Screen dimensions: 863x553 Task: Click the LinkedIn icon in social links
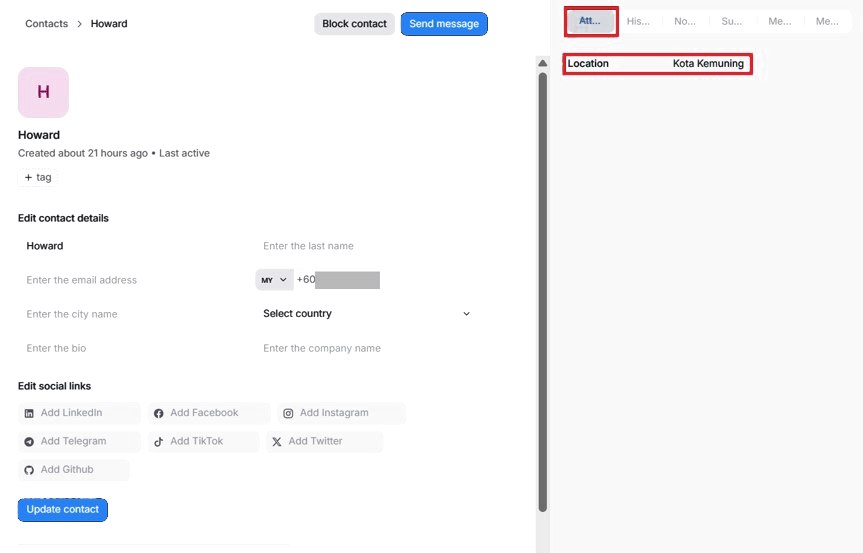[29, 413]
